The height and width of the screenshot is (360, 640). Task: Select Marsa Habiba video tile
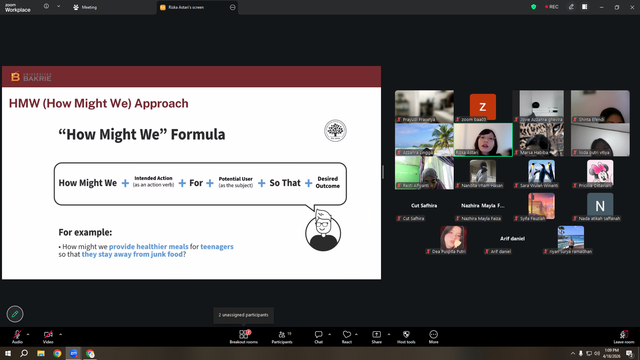542,140
